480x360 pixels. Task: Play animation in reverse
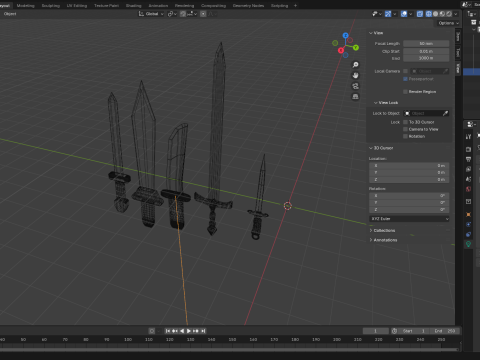pyautogui.click(x=182, y=331)
